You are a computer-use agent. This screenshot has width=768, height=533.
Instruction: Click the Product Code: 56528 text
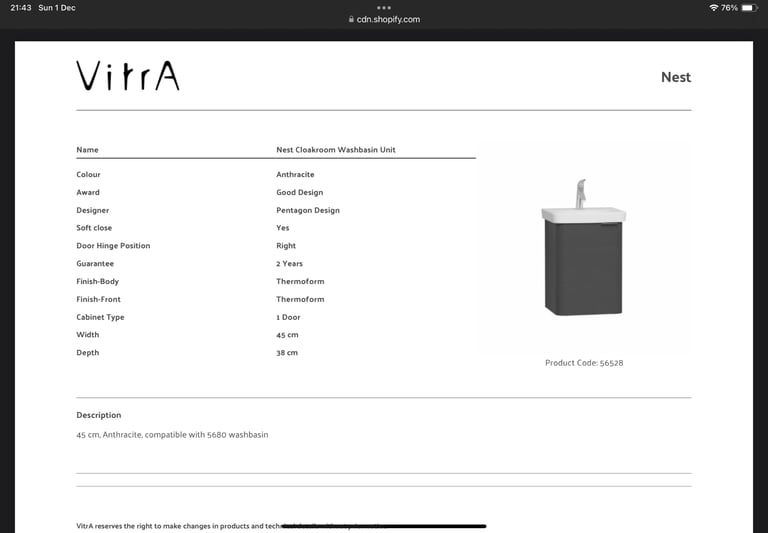(x=584, y=363)
